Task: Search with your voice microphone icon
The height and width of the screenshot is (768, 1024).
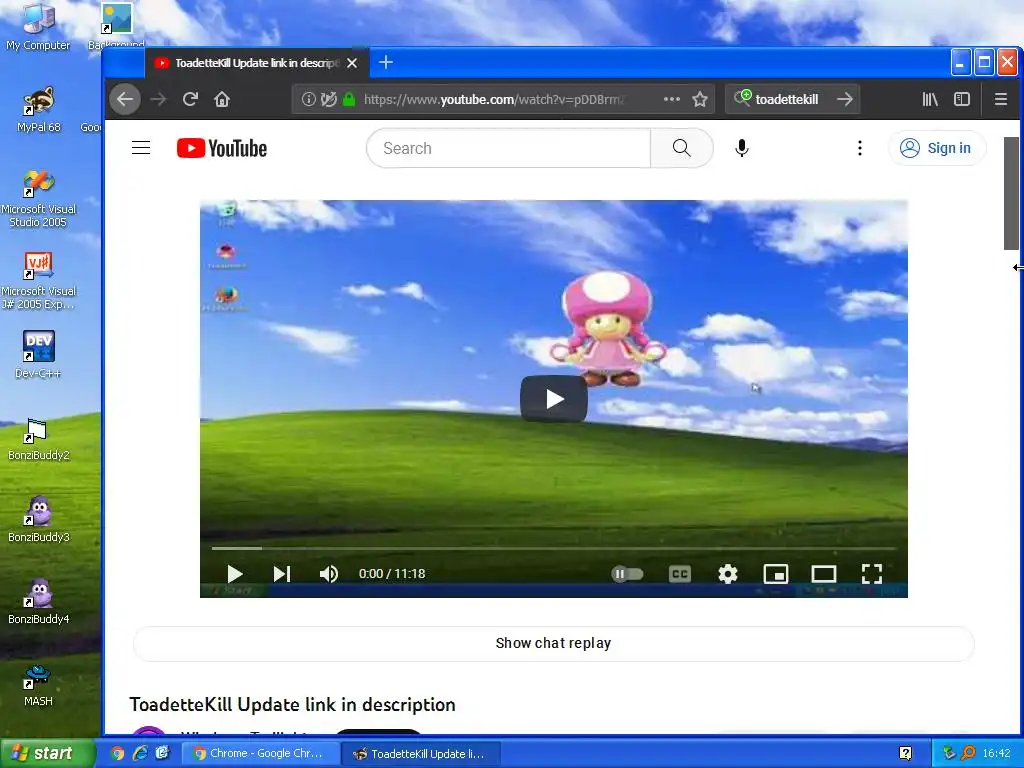Action: 741,148
